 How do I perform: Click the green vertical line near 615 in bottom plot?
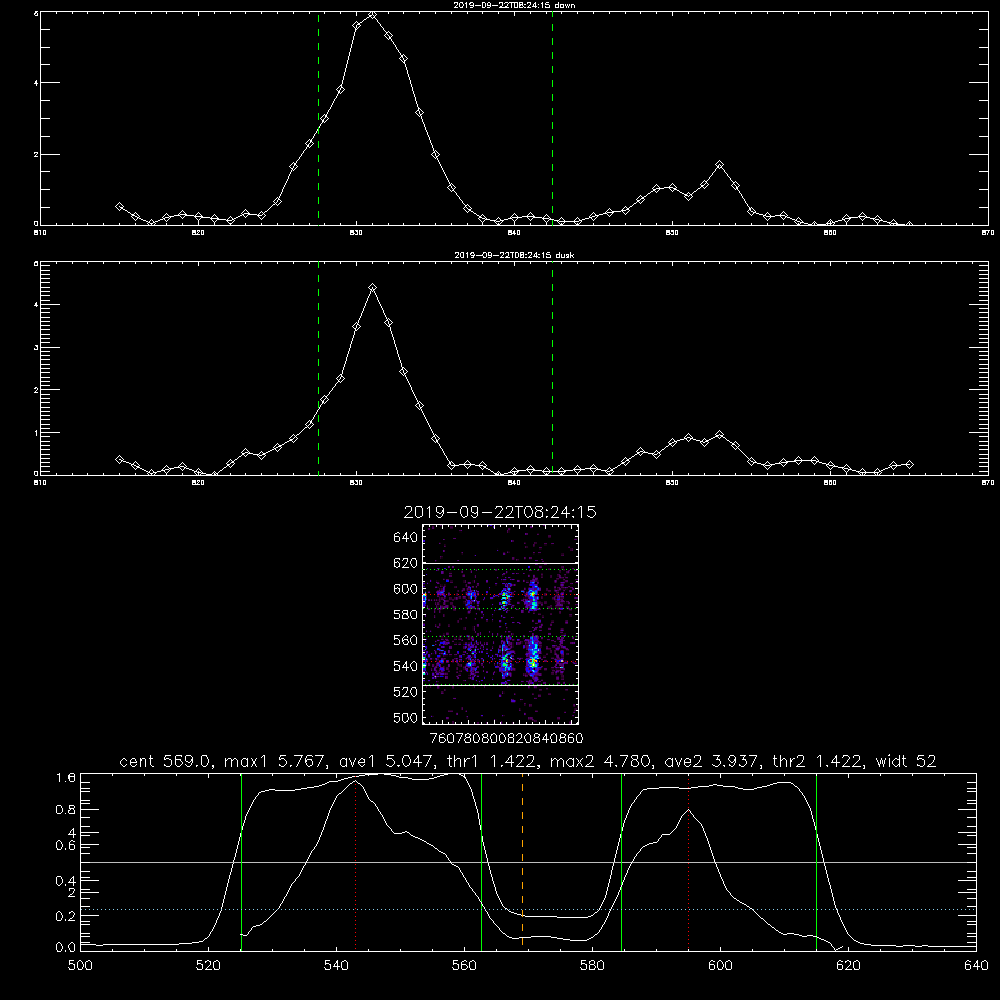[816, 861]
